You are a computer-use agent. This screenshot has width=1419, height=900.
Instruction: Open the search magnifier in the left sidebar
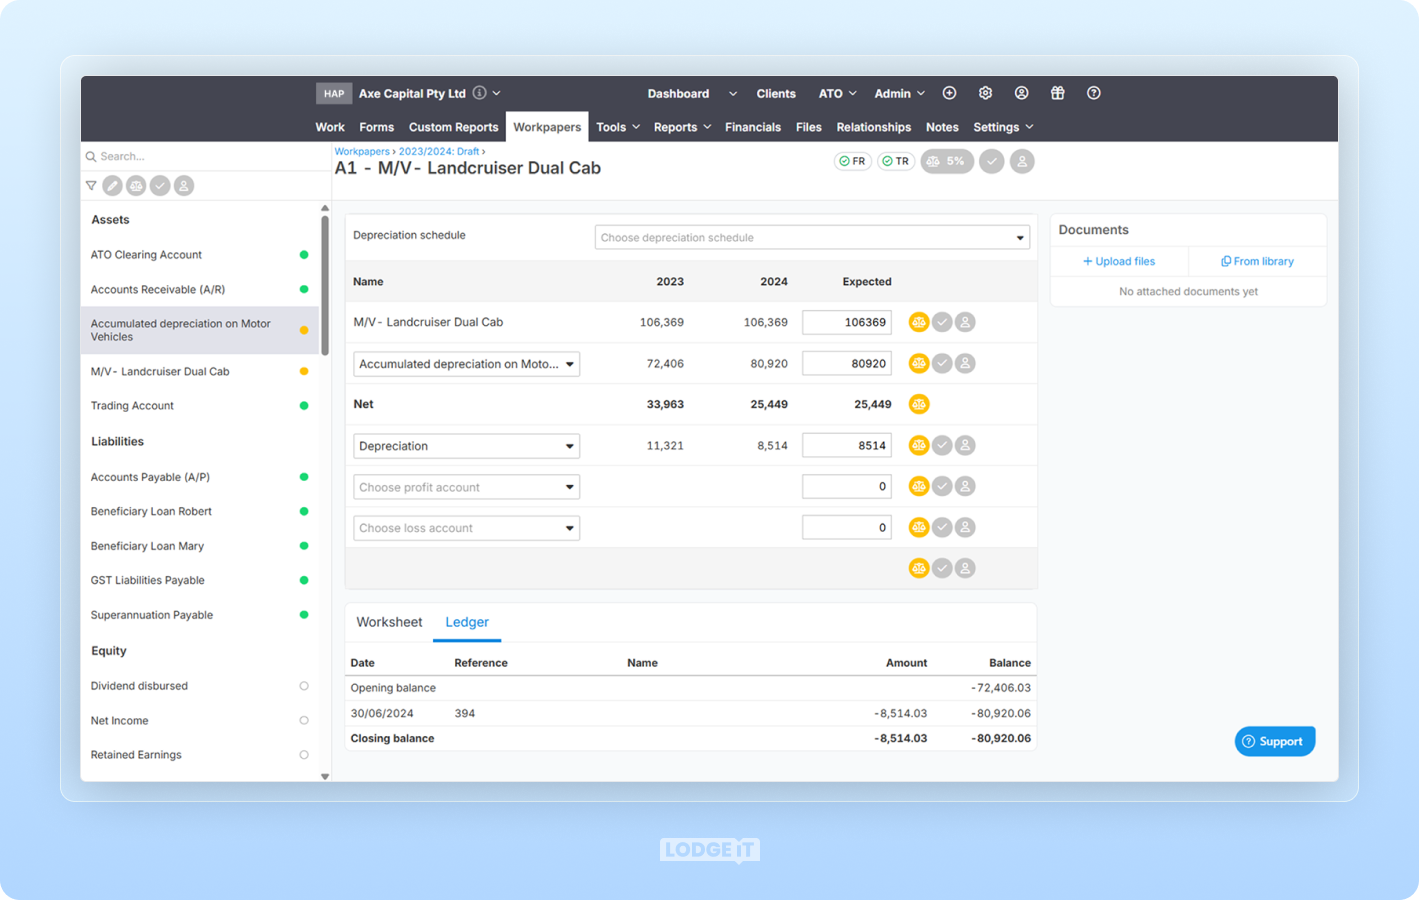point(91,156)
